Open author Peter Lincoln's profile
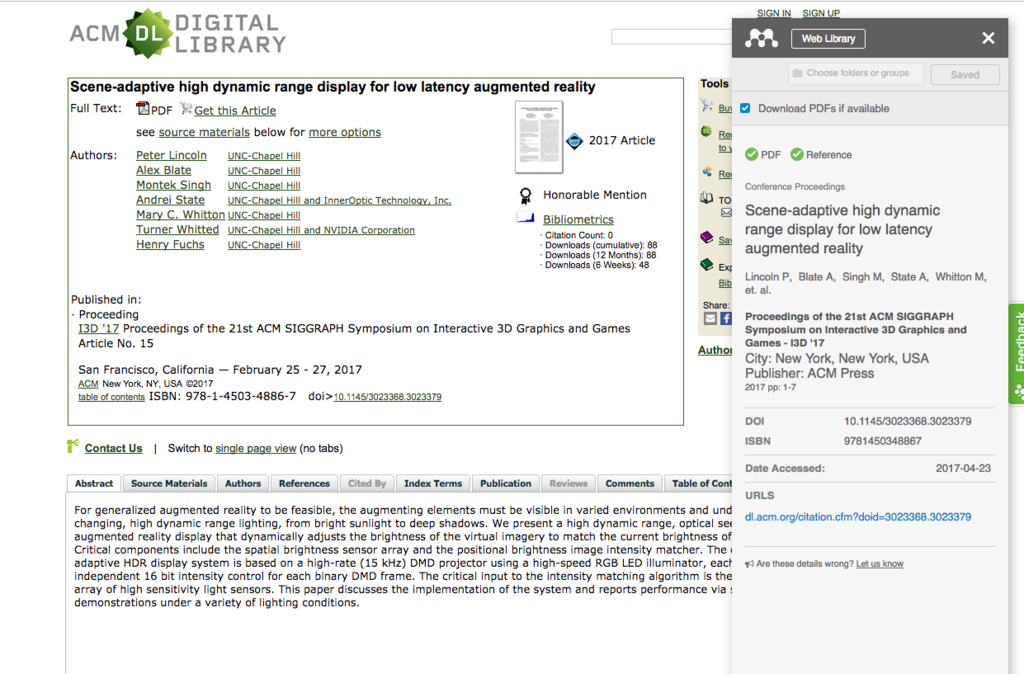1024x674 pixels. [171, 155]
